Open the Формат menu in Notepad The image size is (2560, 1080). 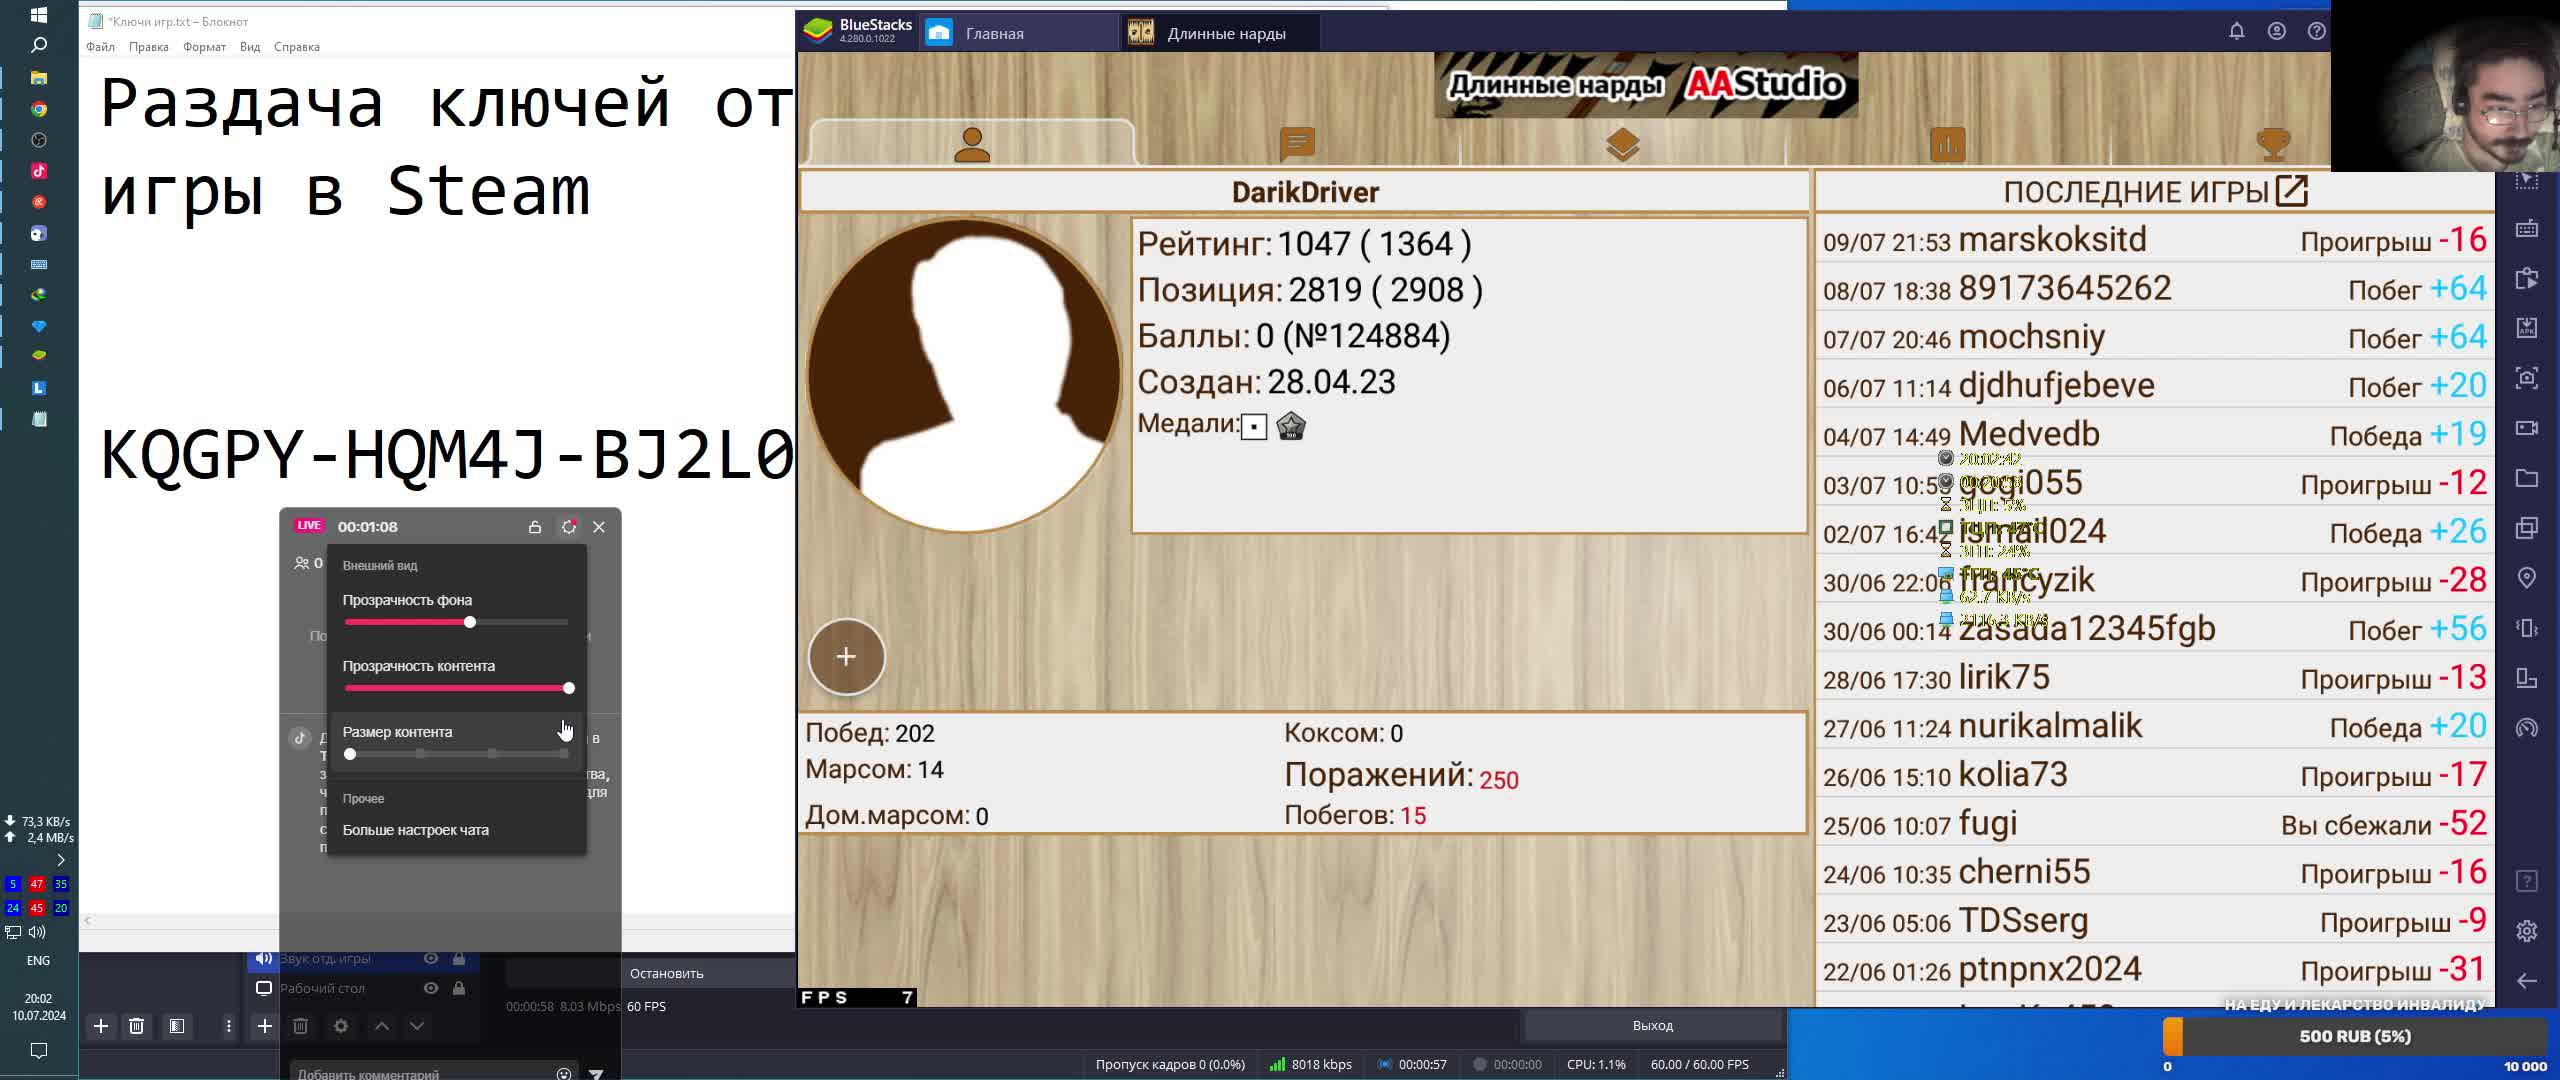(204, 47)
